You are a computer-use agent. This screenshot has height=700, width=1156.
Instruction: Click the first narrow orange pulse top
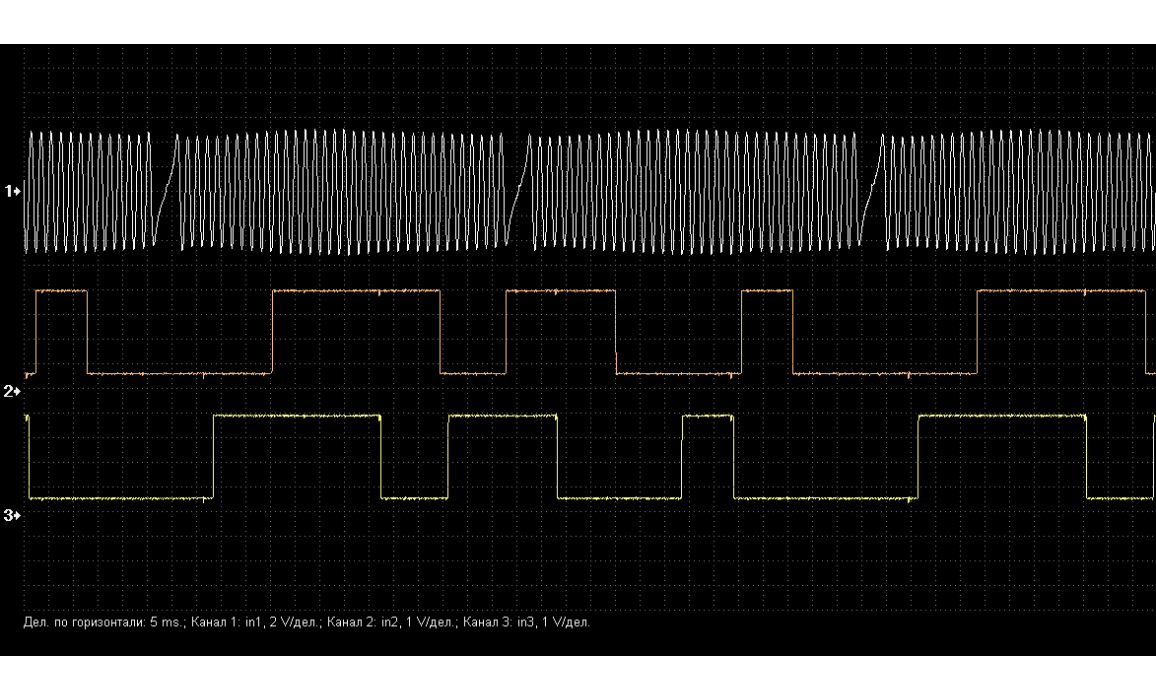coord(62,291)
